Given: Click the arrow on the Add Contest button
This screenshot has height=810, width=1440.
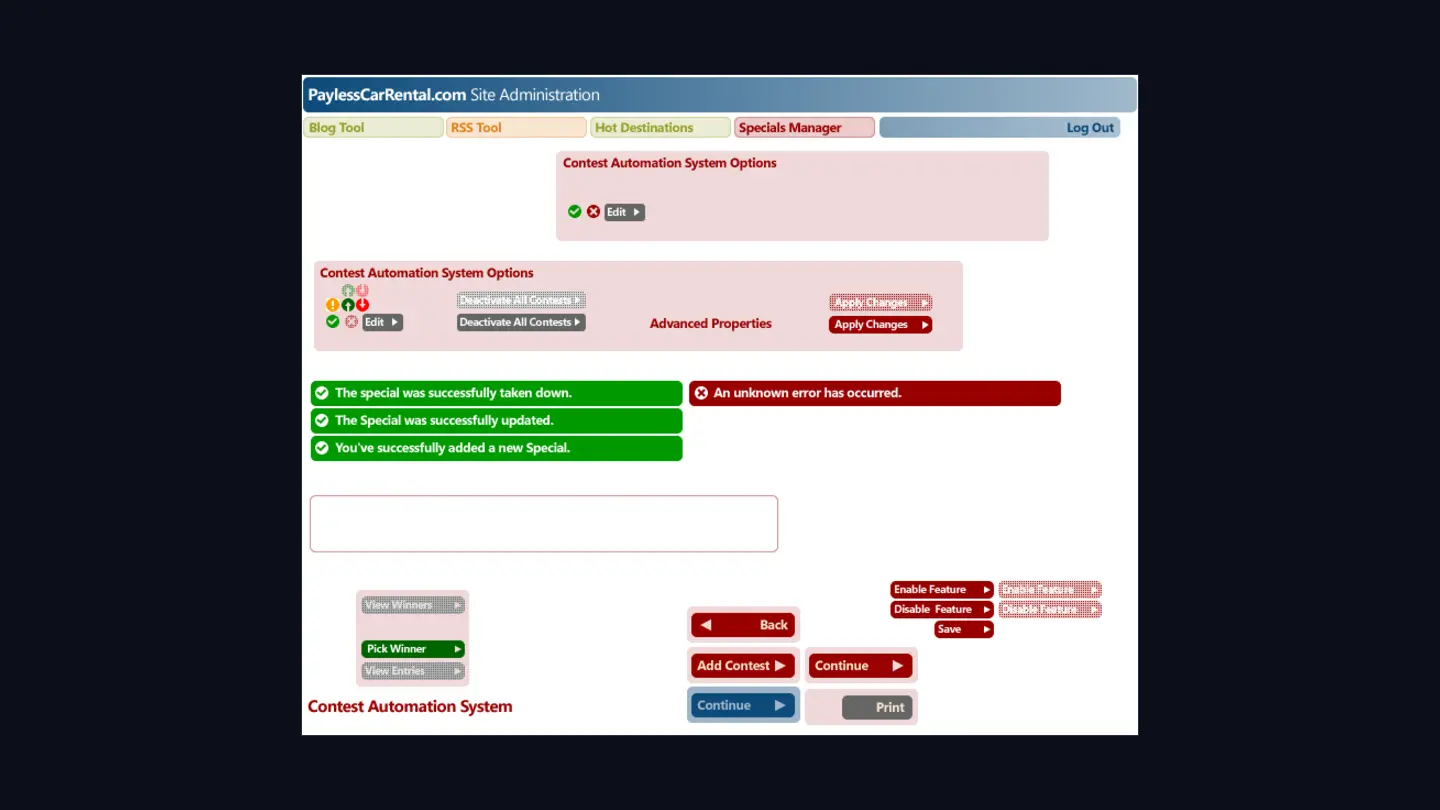Looking at the screenshot, I should click(x=780, y=666).
